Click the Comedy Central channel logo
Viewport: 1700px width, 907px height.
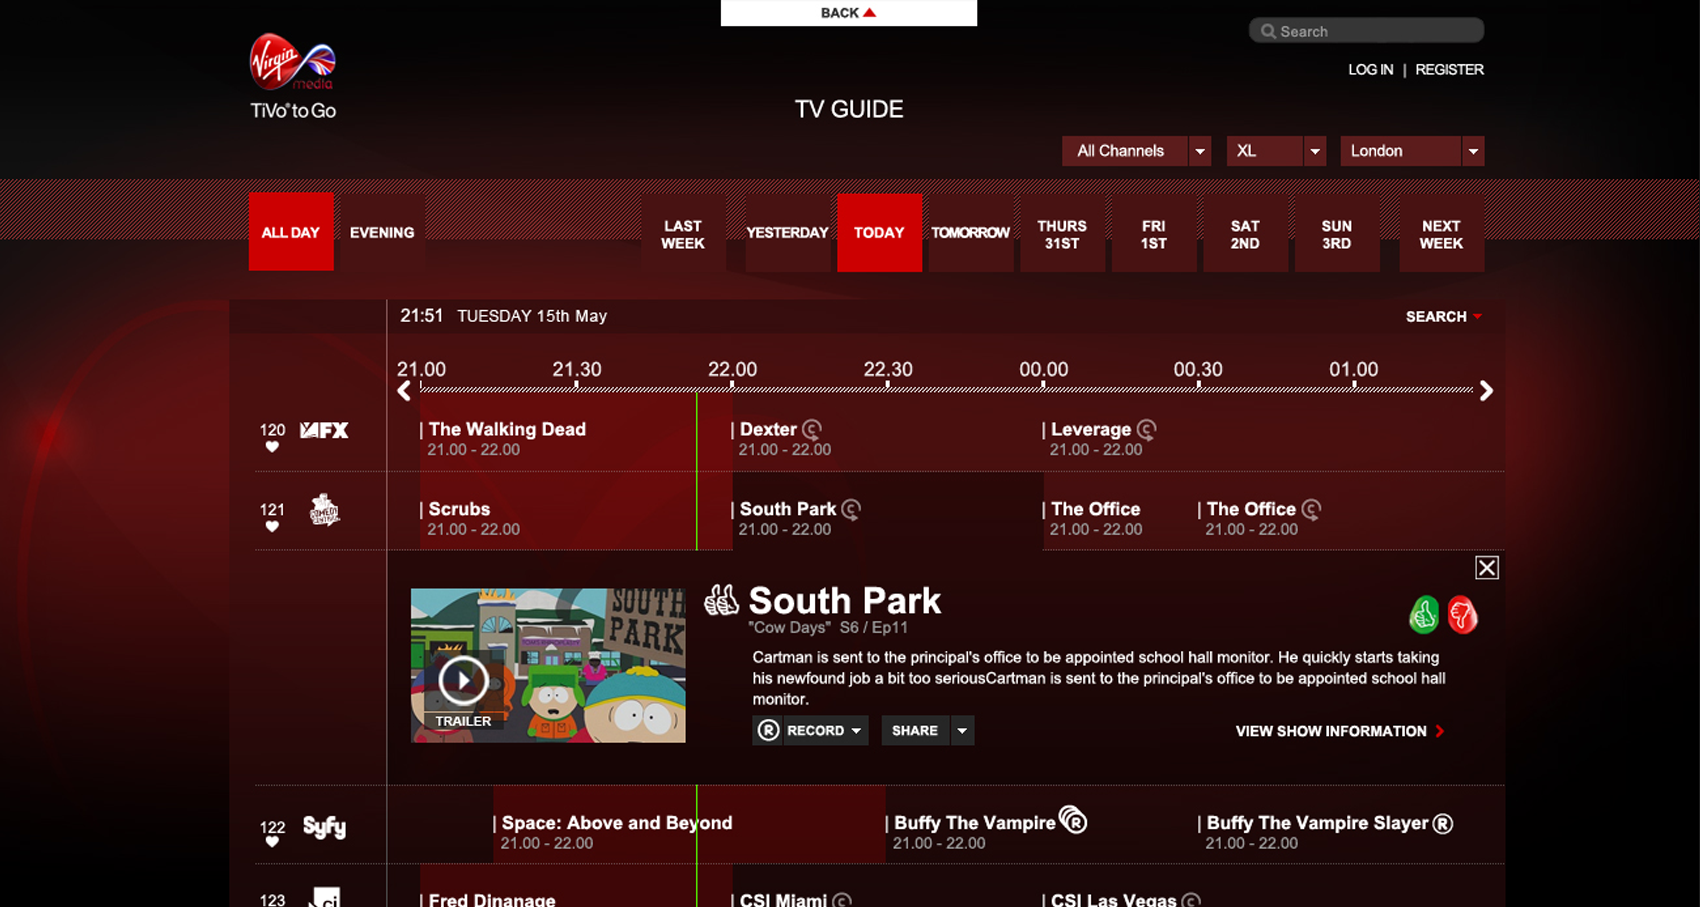(324, 510)
